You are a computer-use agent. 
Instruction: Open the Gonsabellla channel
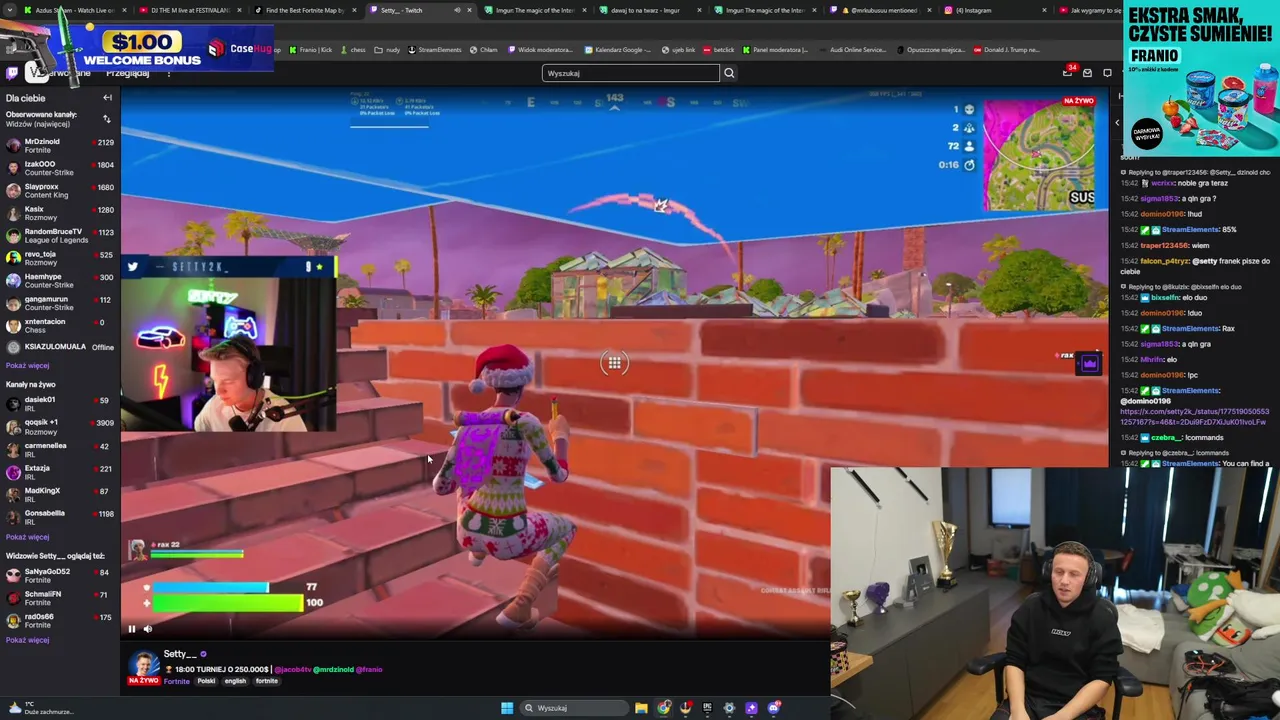pos(60,517)
